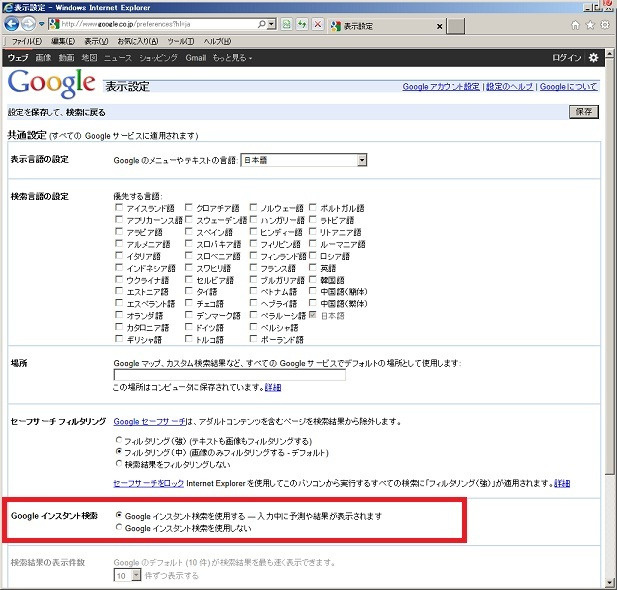Click the browser Forward arrow button
This screenshot has height=590, width=617.
tap(28, 24)
